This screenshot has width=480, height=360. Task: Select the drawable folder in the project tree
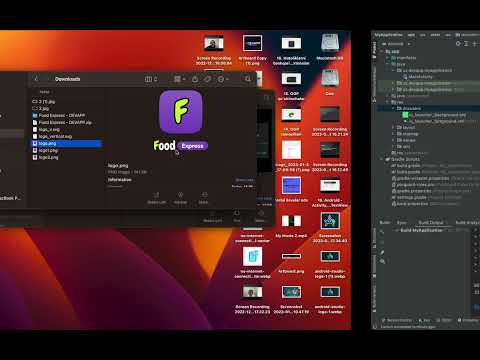[408, 108]
